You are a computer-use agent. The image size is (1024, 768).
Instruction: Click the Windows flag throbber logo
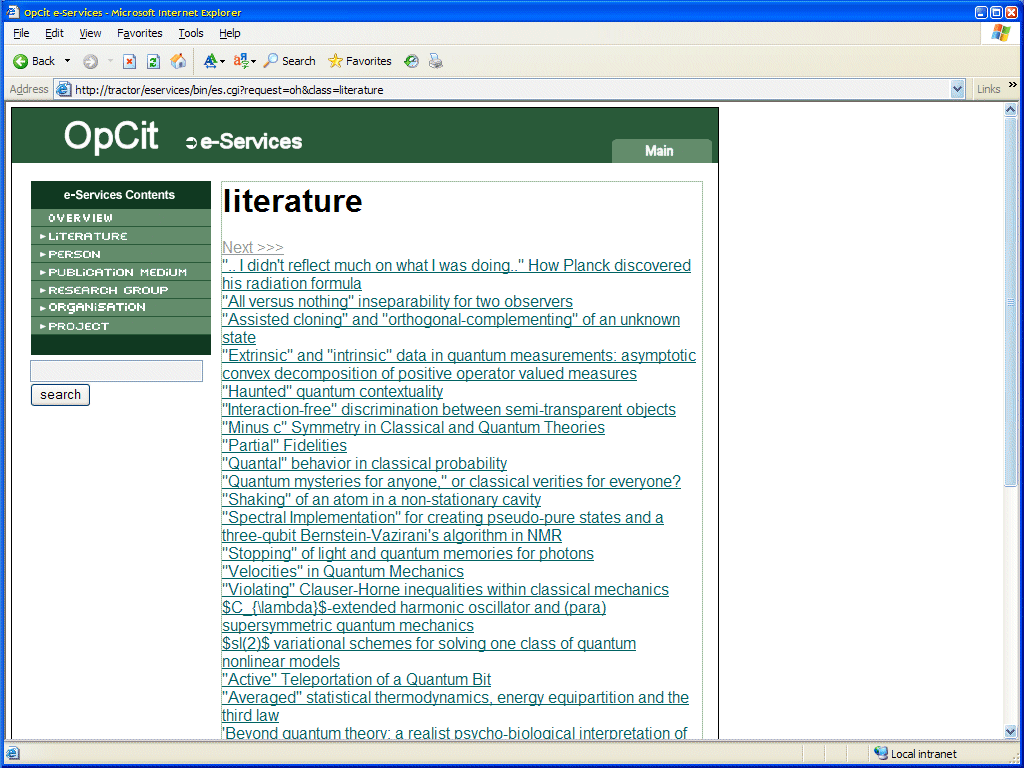1000,33
